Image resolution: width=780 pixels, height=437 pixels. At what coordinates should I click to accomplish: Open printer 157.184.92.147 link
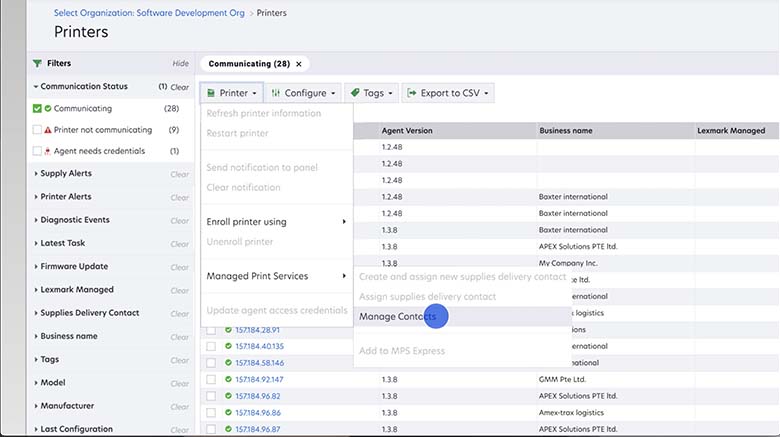(x=259, y=380)
